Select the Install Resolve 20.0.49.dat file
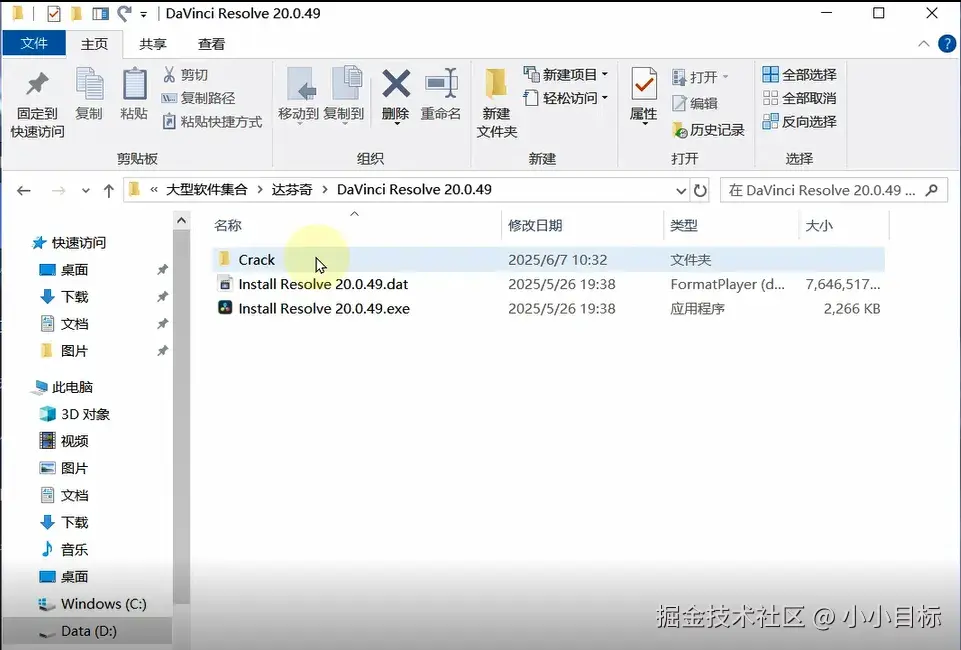Viewport: 961px width, 650px height. pos(548,284)
